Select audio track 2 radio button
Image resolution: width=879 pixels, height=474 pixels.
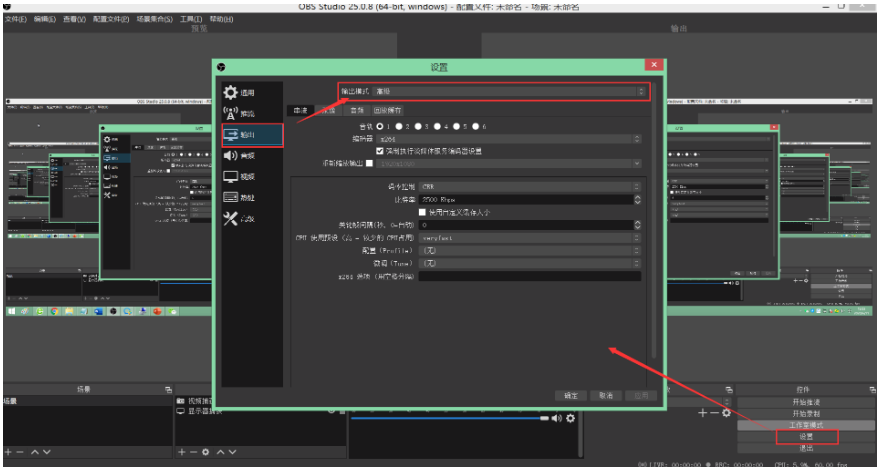click(399, 127)
